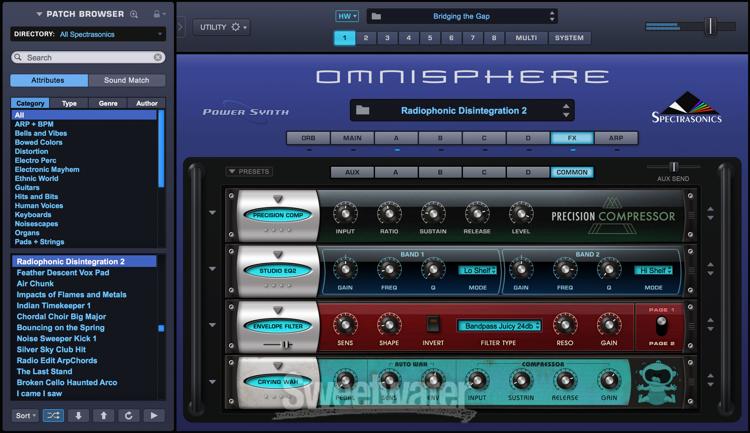Open Band 2 Hi Shelf mode dropdown
Screen dimensions: 750x433
pos(654,270)
